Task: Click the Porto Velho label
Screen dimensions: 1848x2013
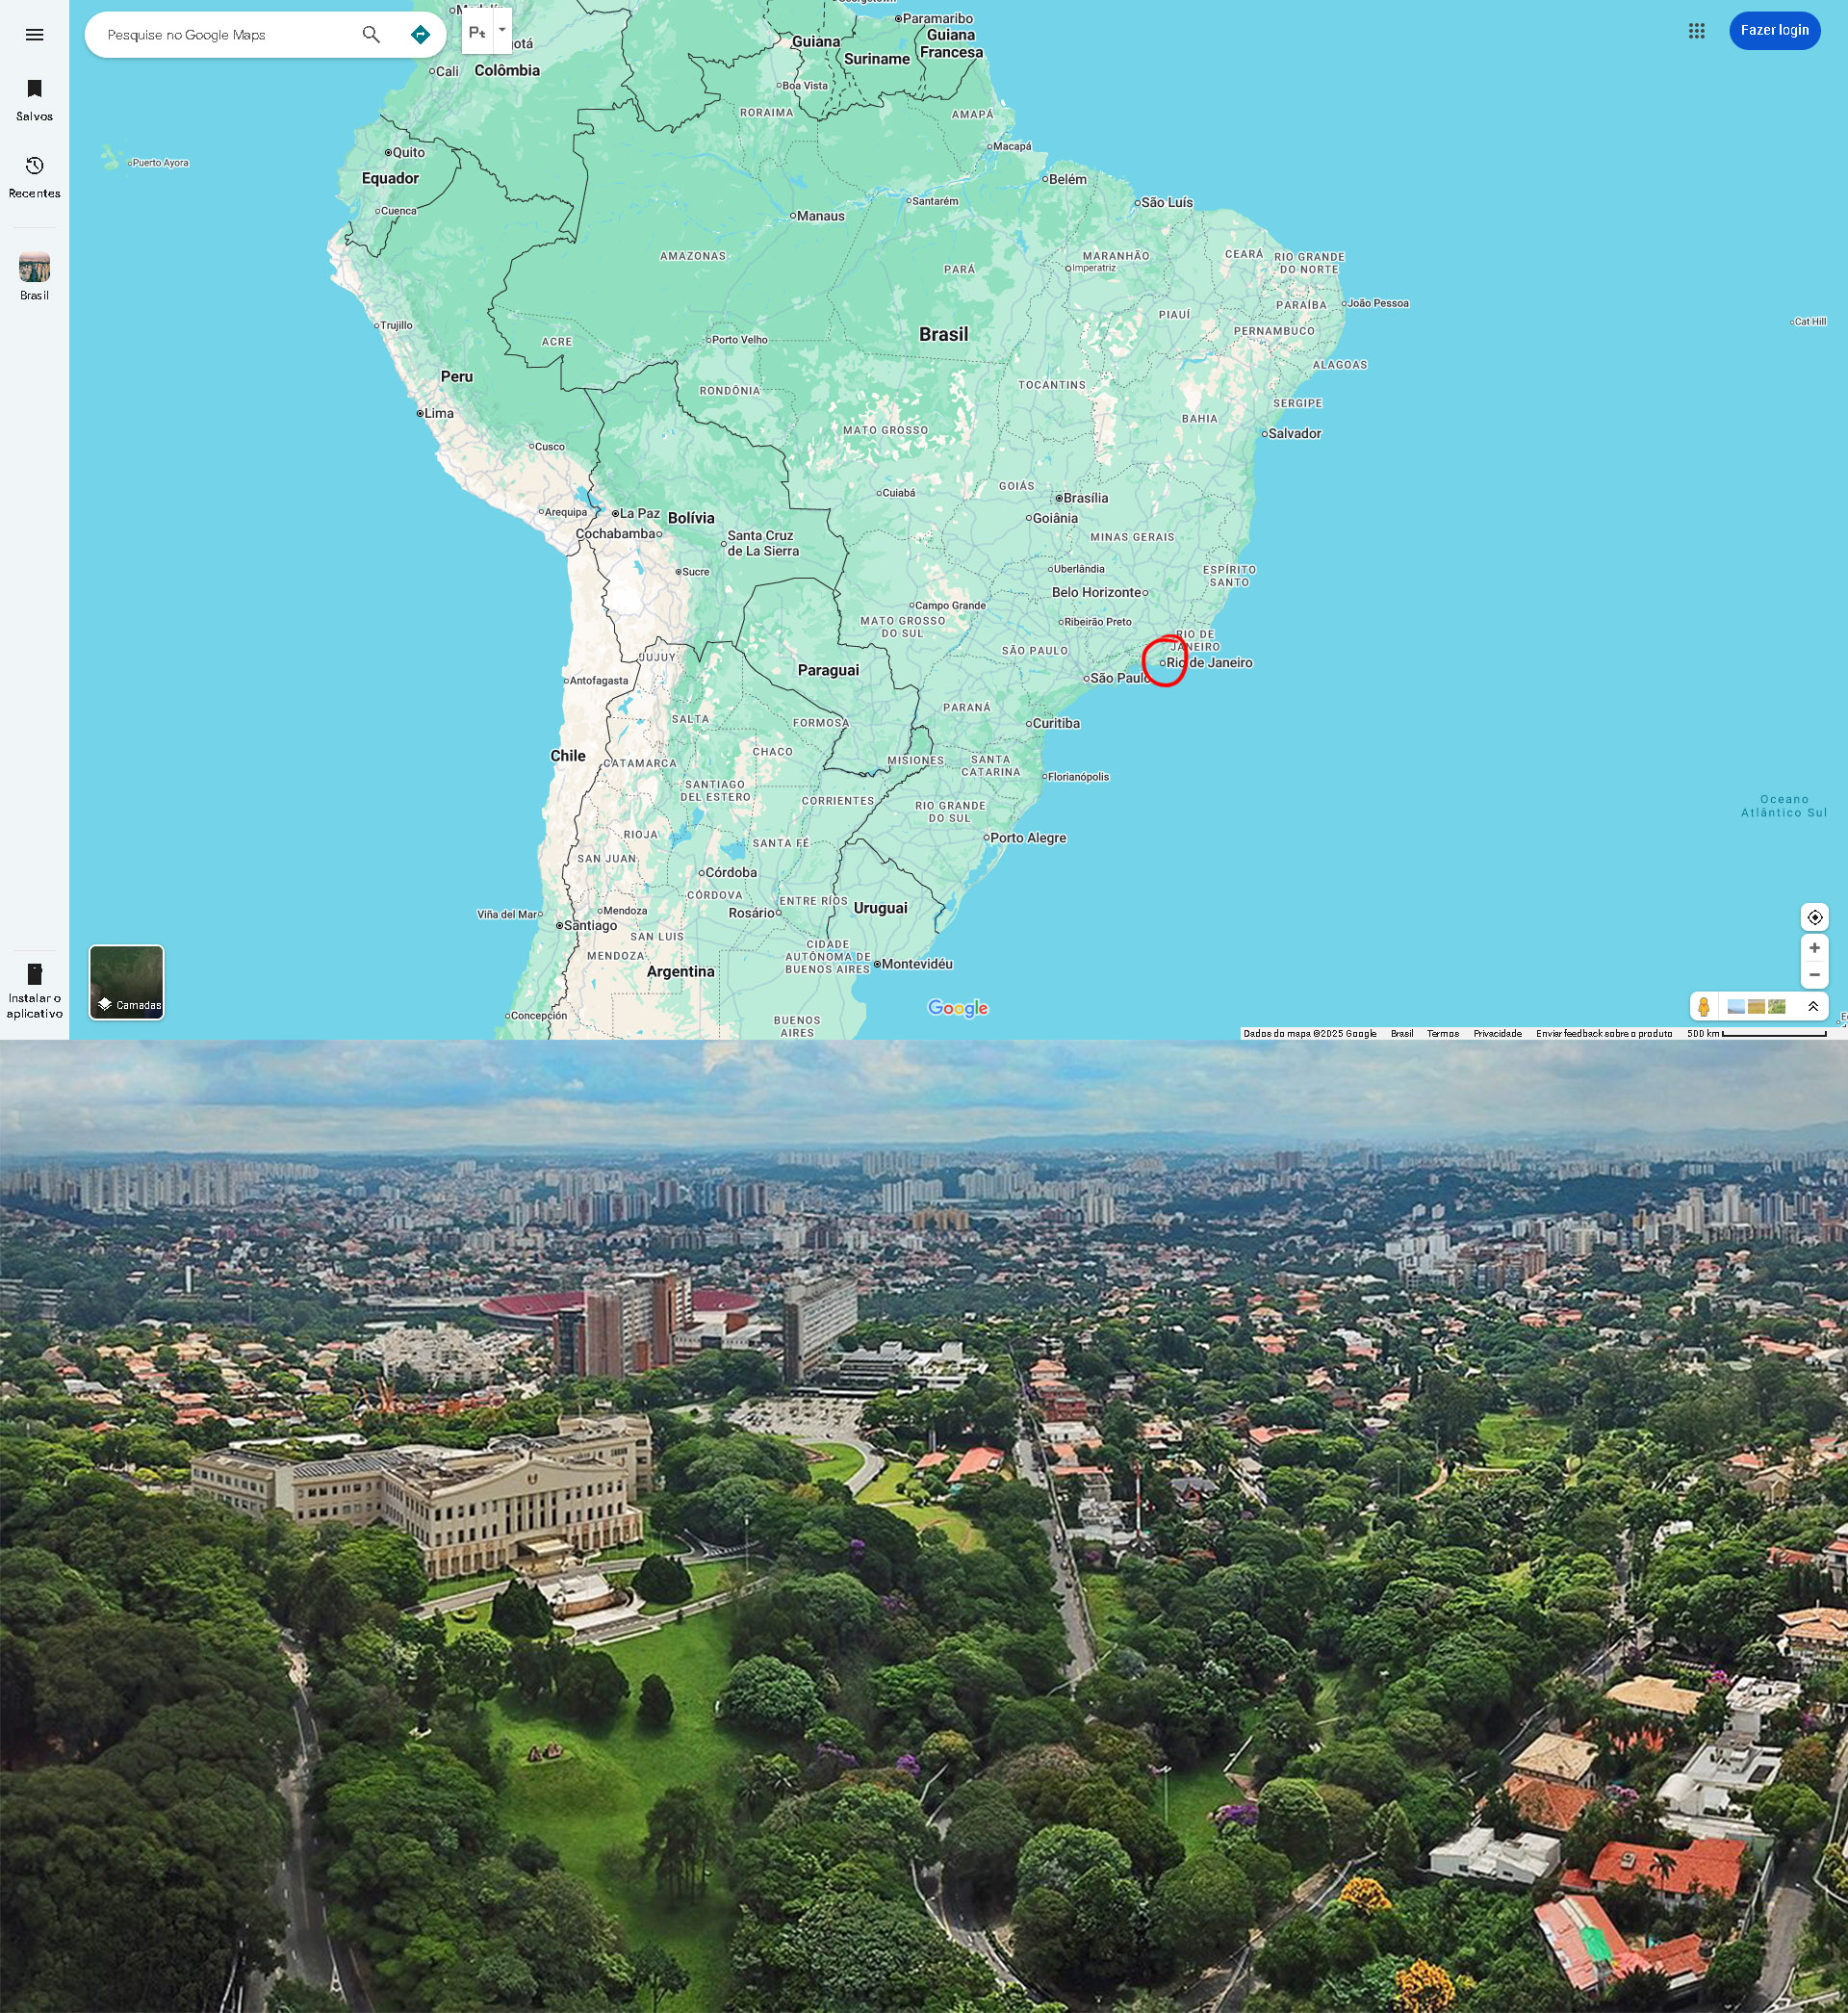Action: (740, 340)
